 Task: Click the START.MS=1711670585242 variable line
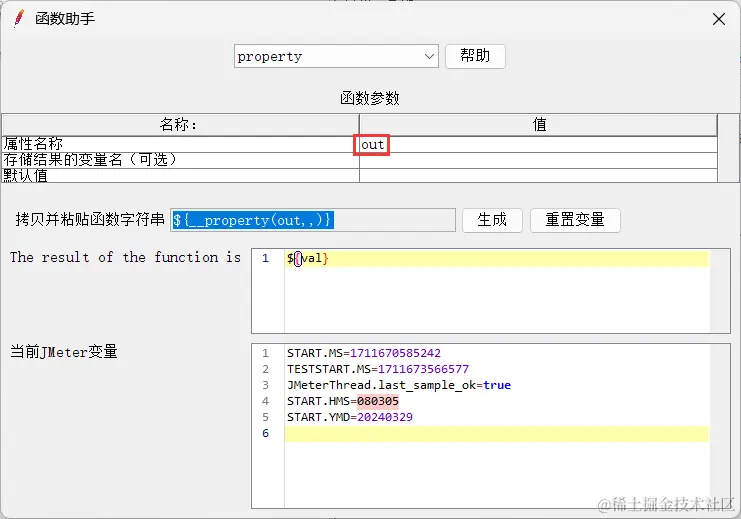pos(363,353)
